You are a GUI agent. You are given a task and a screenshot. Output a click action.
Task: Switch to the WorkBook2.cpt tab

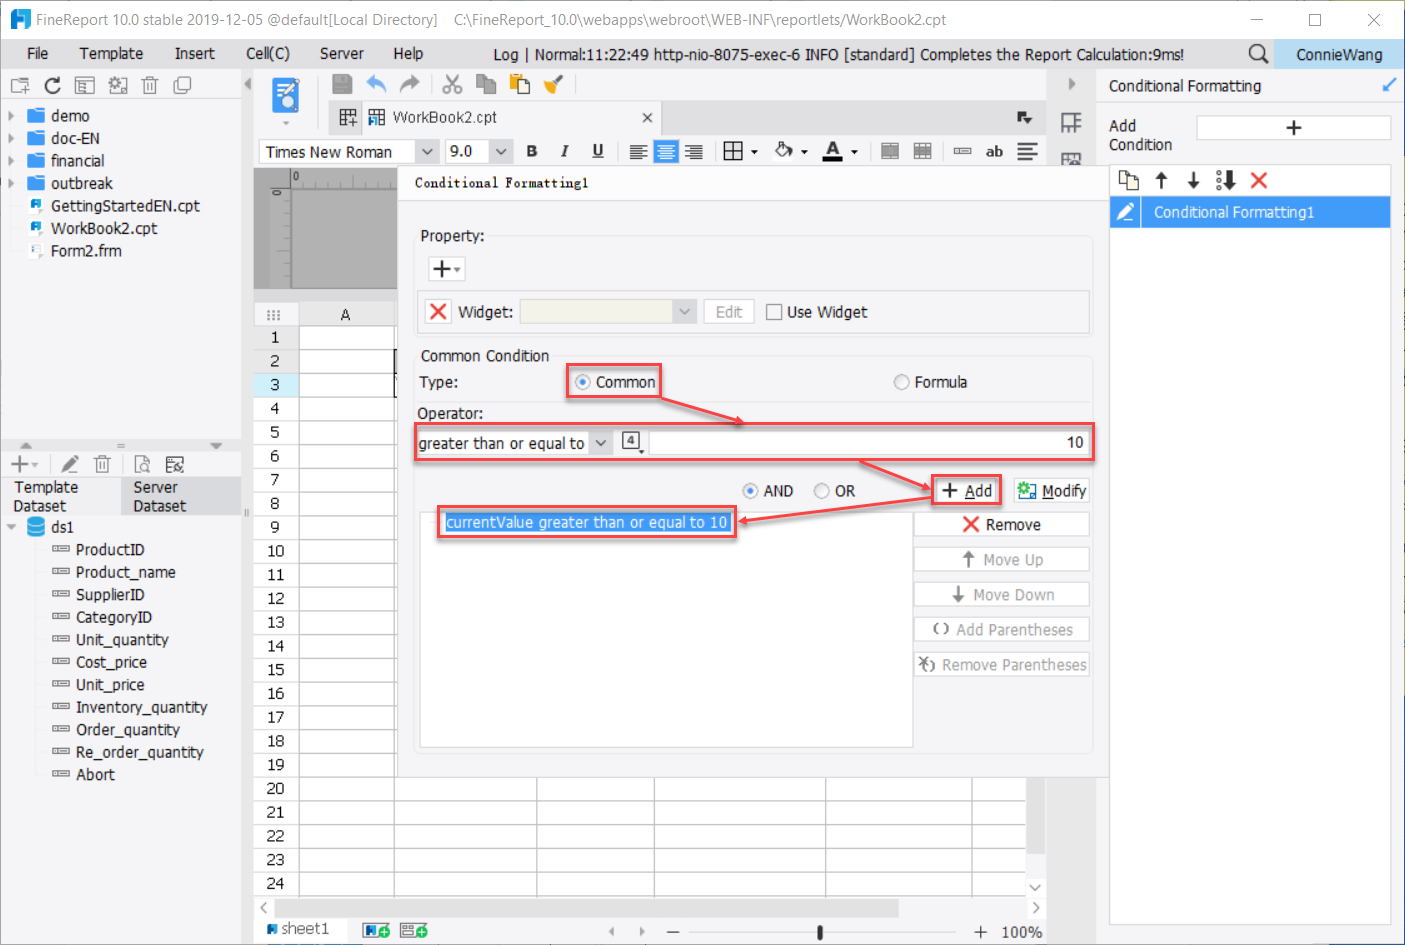click(x=443, y=117)
